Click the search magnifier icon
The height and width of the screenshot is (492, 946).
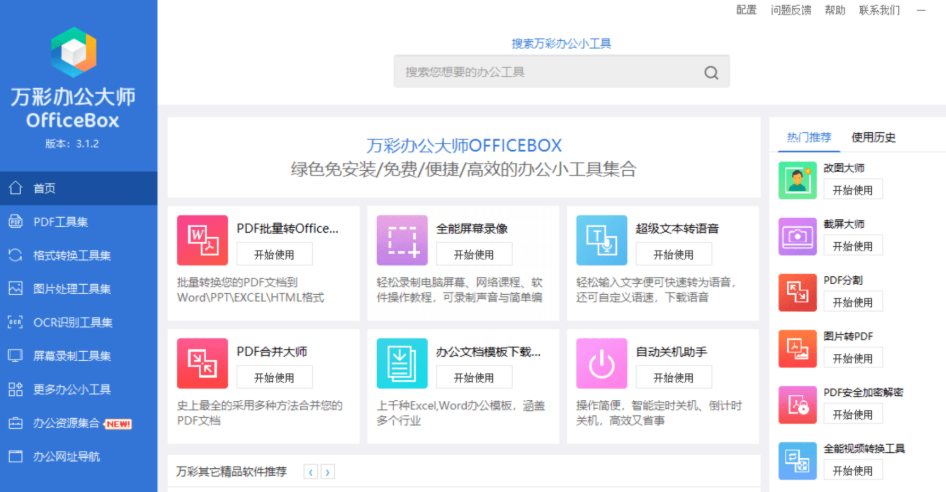711,72
